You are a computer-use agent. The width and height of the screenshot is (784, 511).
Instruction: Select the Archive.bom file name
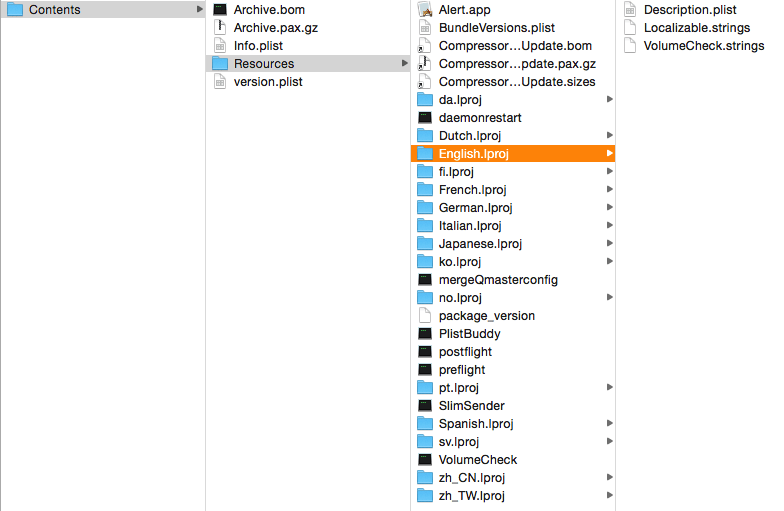tap(269, 10)
